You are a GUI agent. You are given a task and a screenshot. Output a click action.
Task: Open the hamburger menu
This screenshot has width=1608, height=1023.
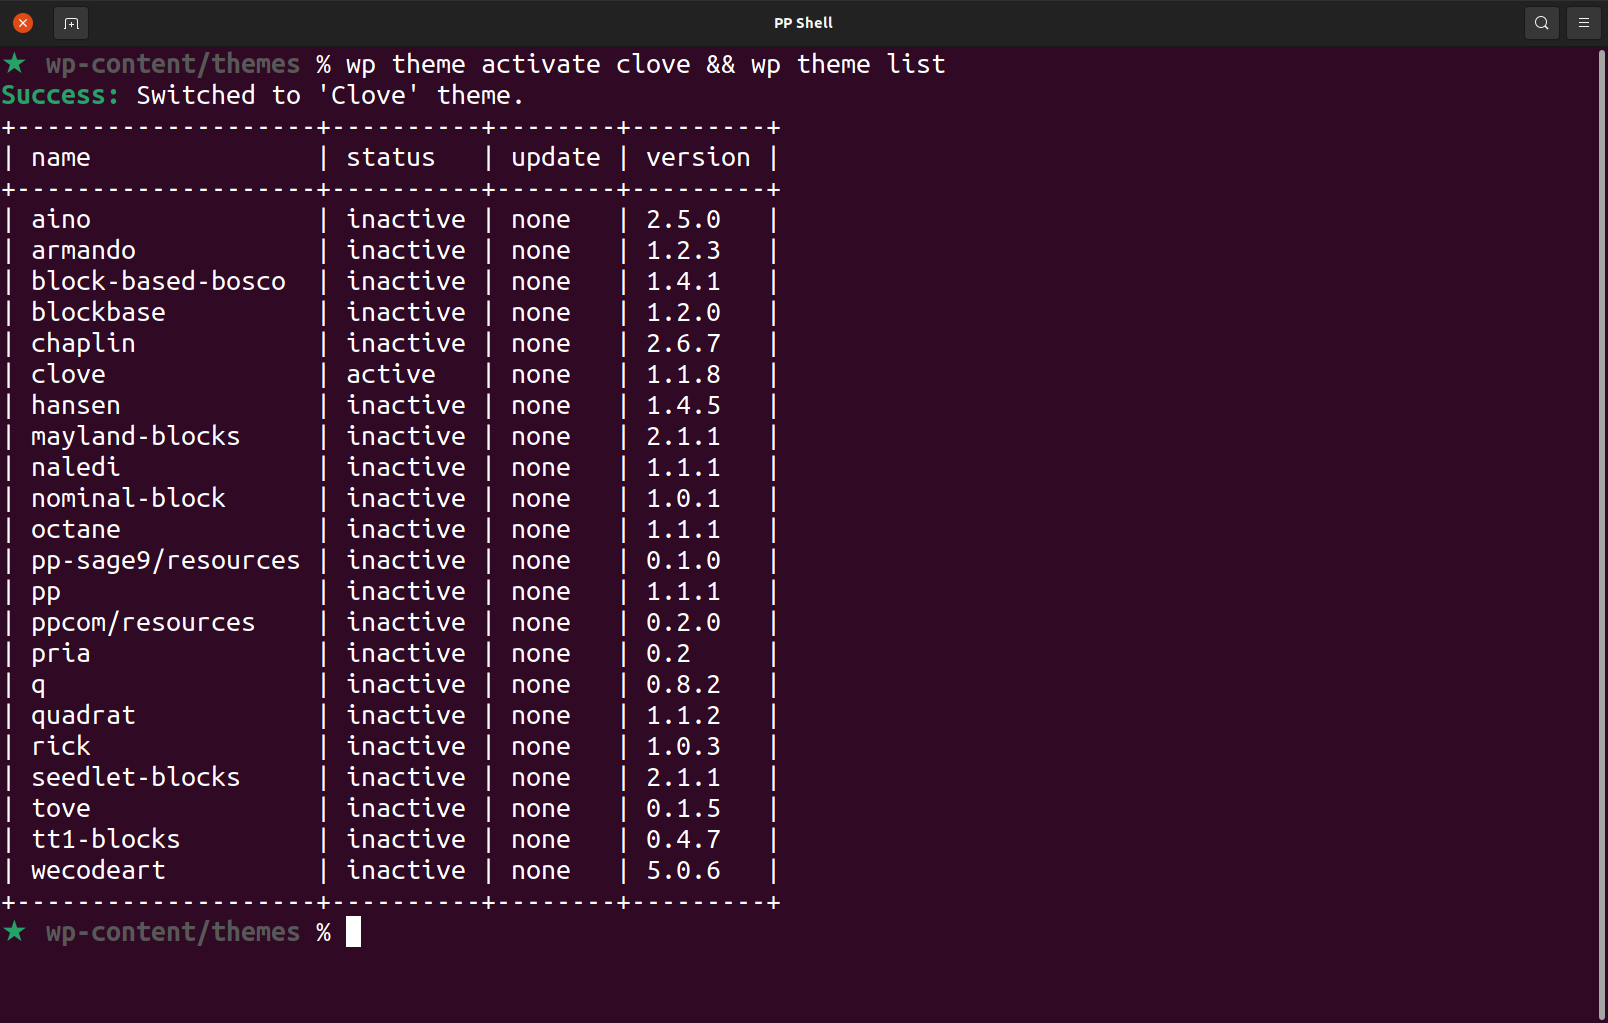click(x=1584, y=22)
